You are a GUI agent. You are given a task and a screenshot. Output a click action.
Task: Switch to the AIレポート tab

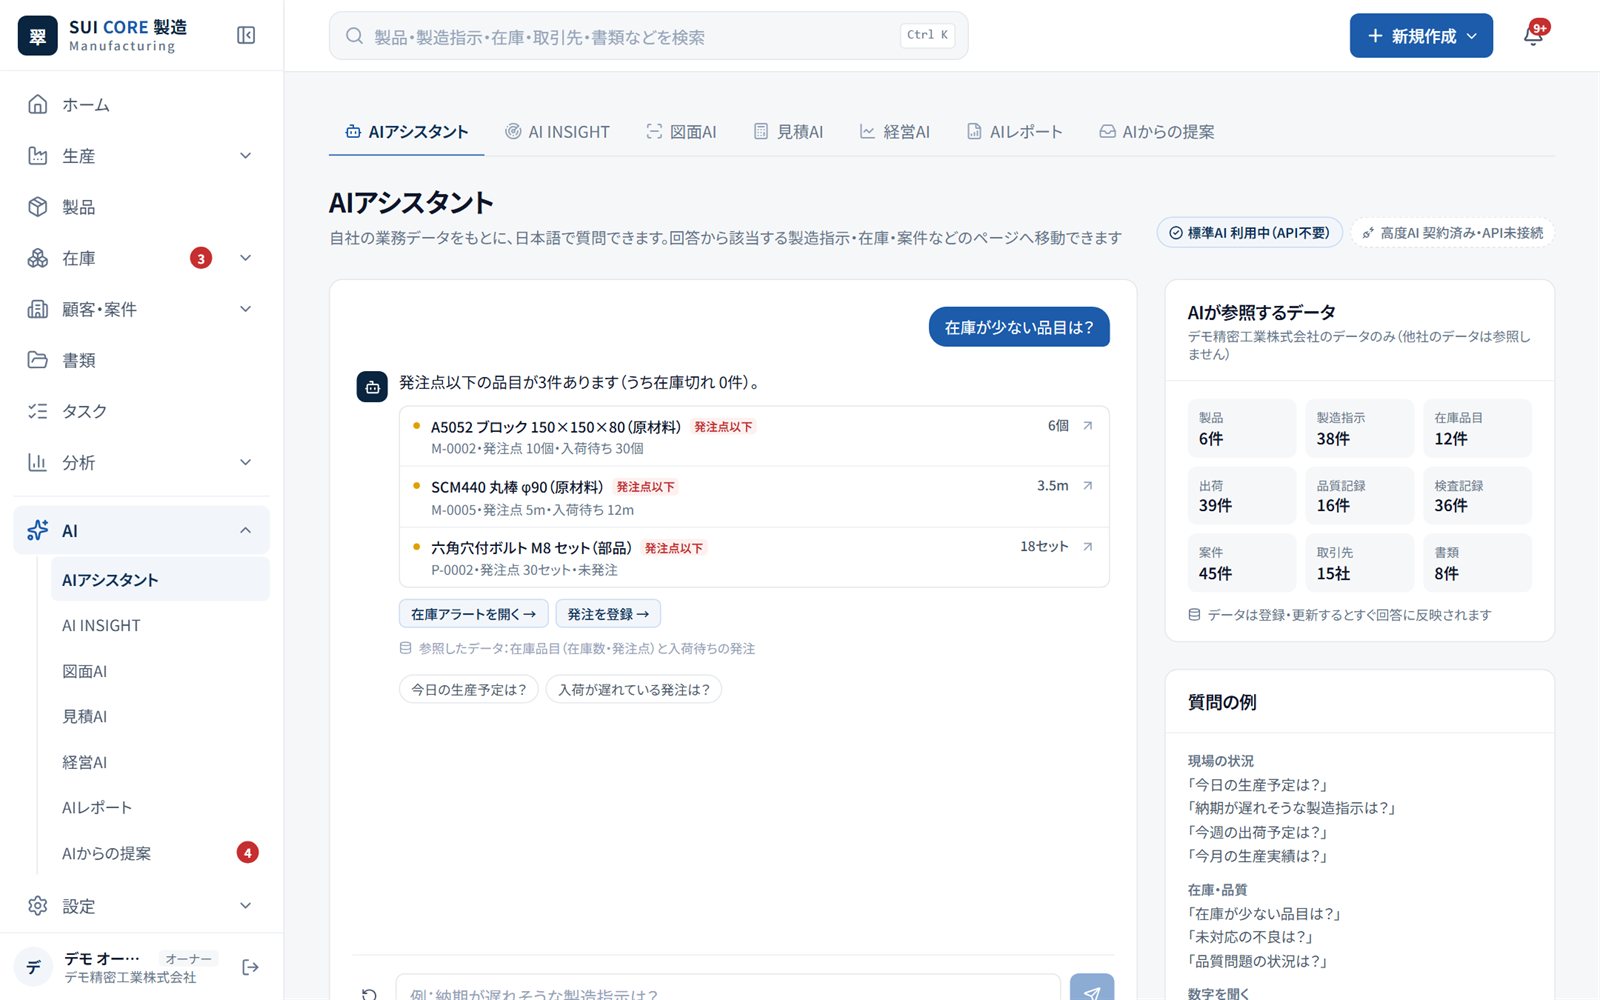pyautogui.click(x=1014, y=132)
